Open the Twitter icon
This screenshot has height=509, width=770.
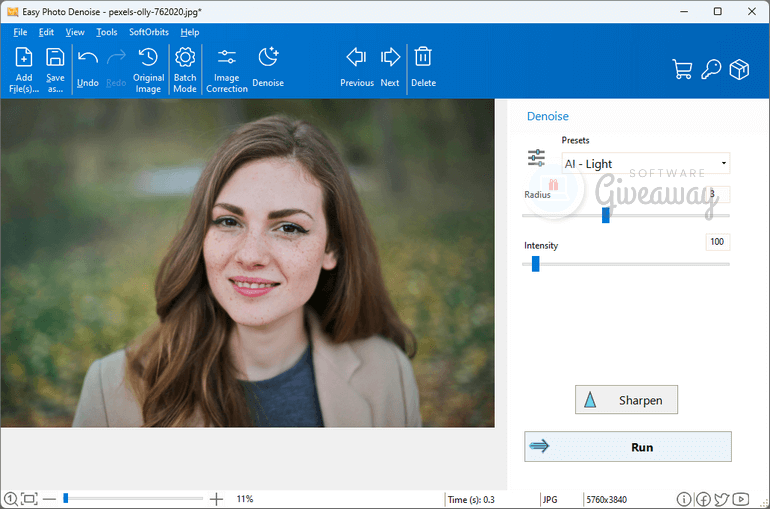pos(721,499)
